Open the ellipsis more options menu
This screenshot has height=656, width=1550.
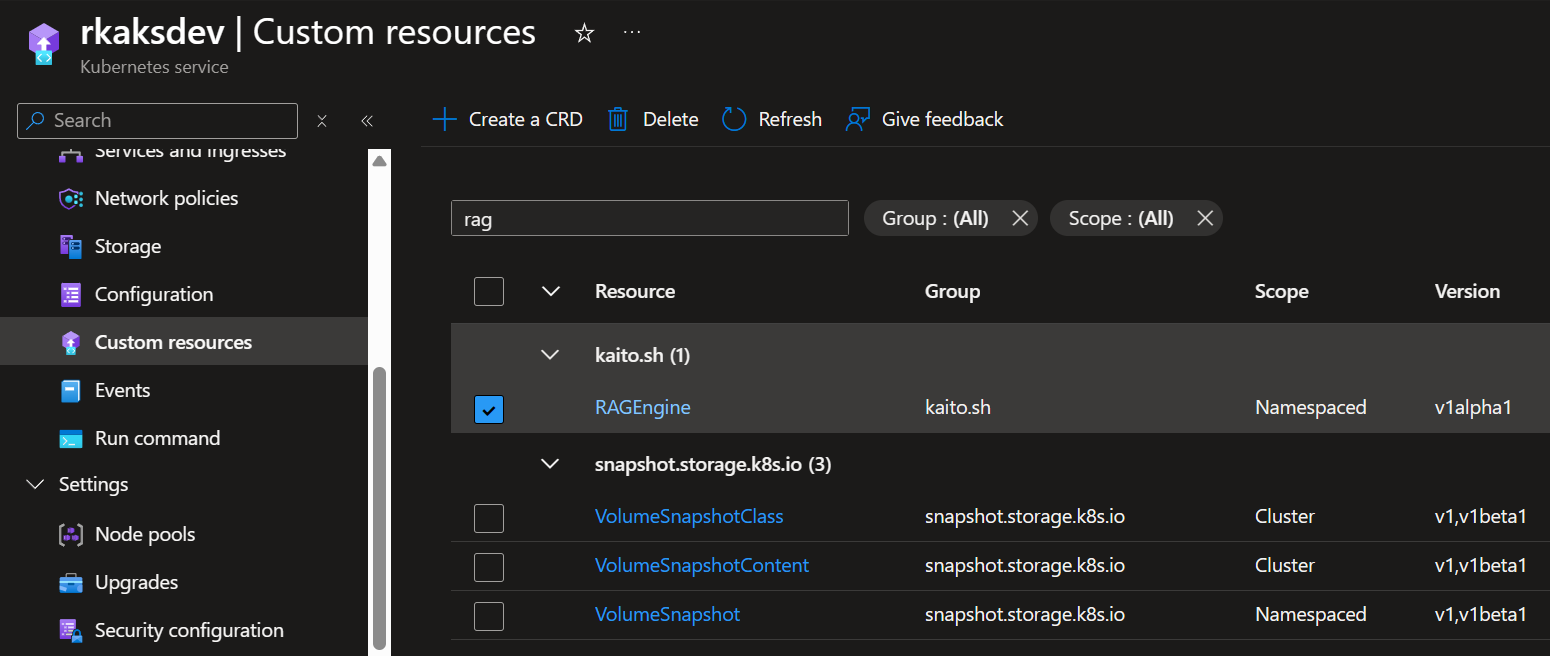click(x=632, y=33)
